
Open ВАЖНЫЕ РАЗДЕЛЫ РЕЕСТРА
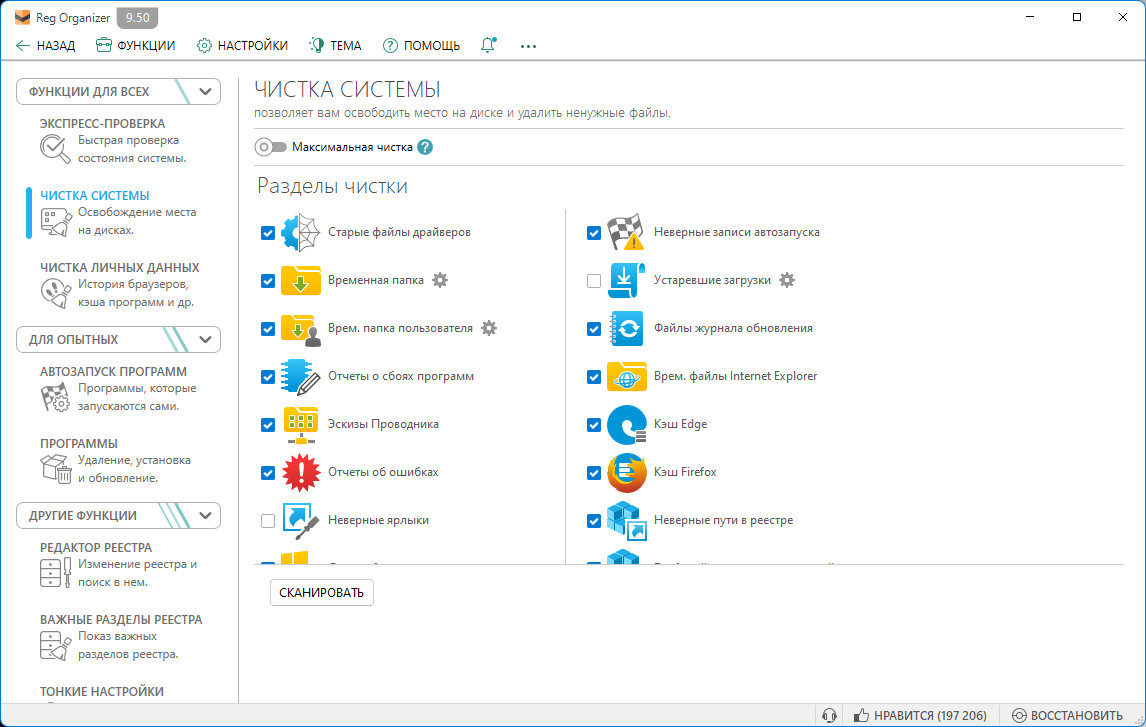pyautogui.click(x=121, y=636)
